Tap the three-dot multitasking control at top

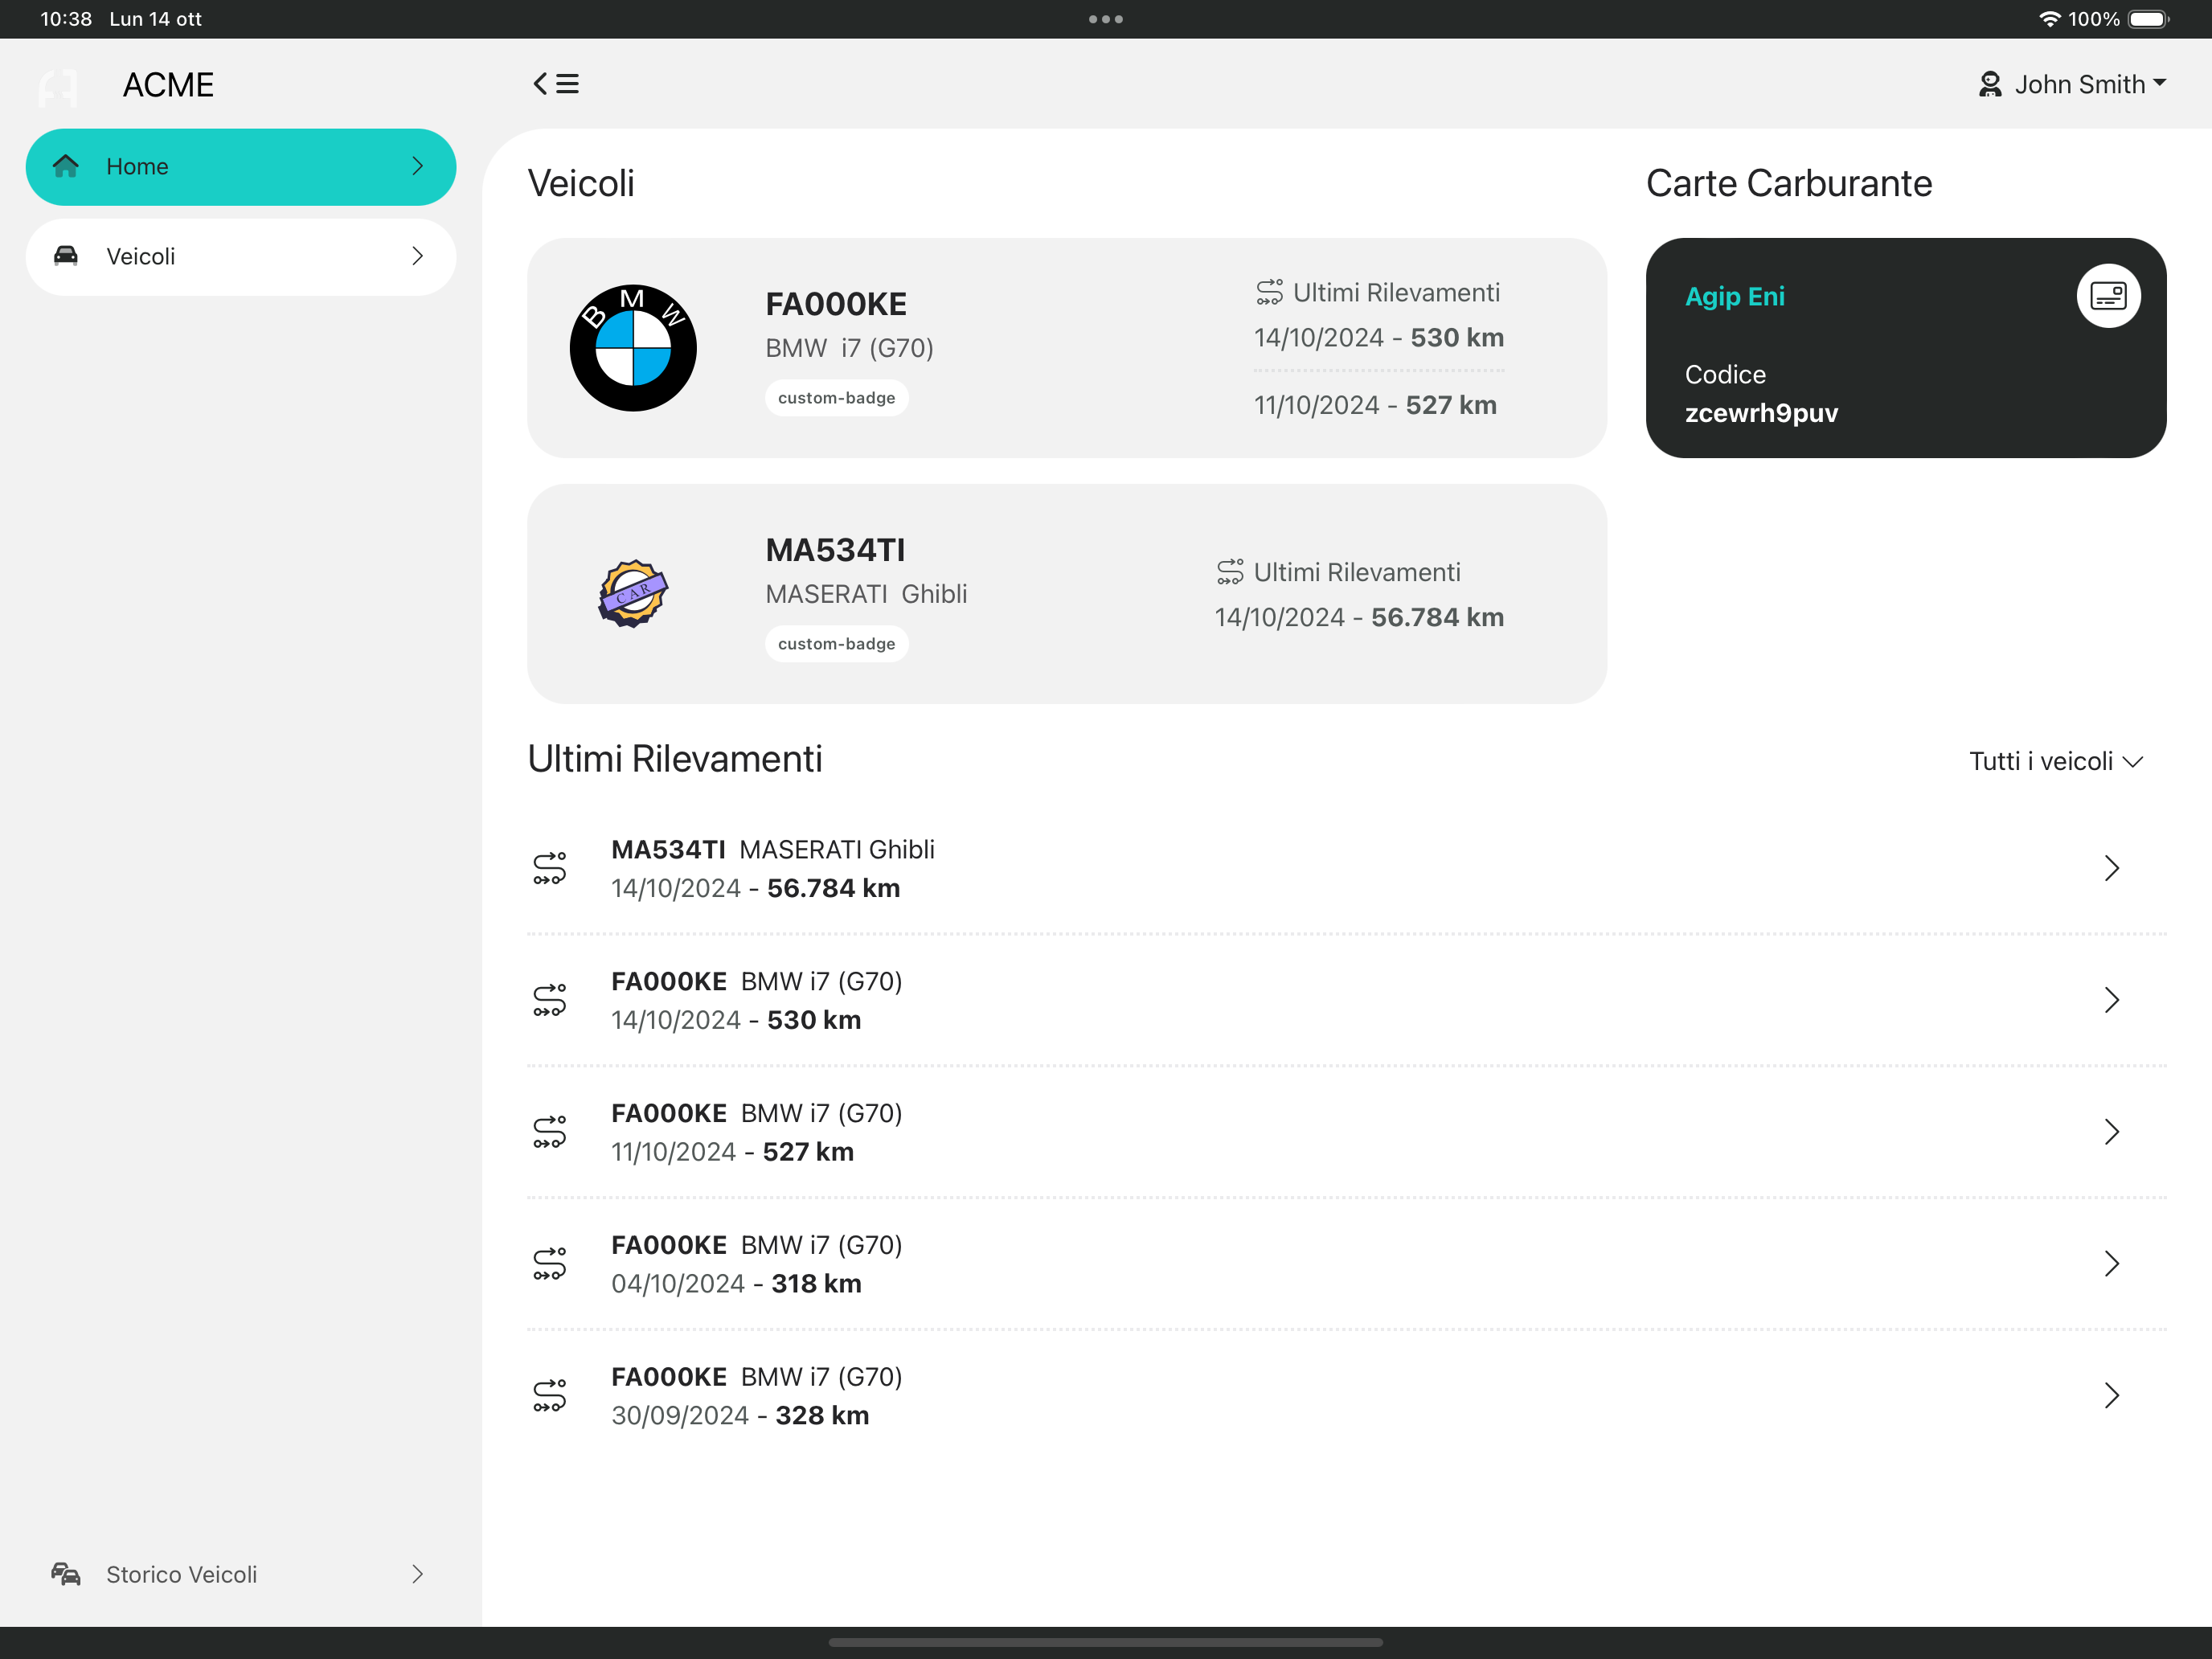click(1106, 19)
